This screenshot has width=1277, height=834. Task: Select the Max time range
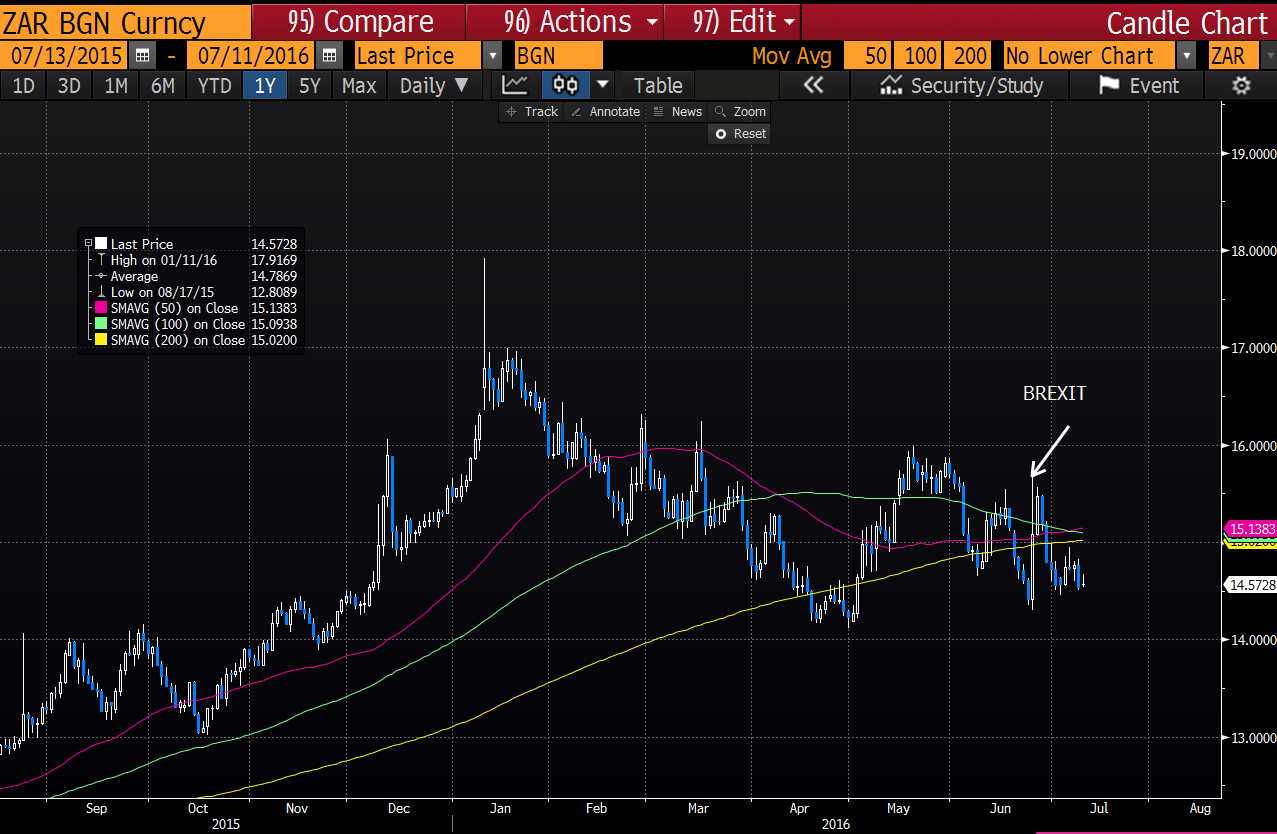pyautogui.click(x=359, y=86)
